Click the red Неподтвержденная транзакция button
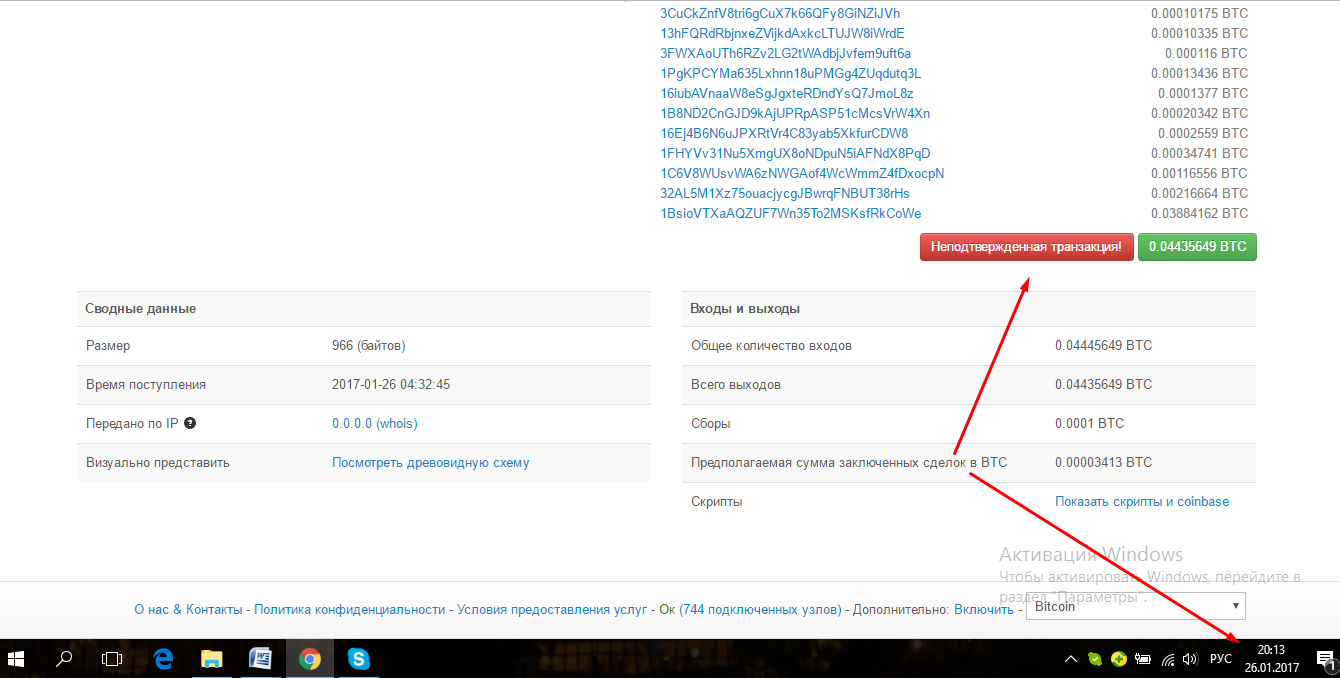This screenshot has width=1340, height=678. [1026, 246]
